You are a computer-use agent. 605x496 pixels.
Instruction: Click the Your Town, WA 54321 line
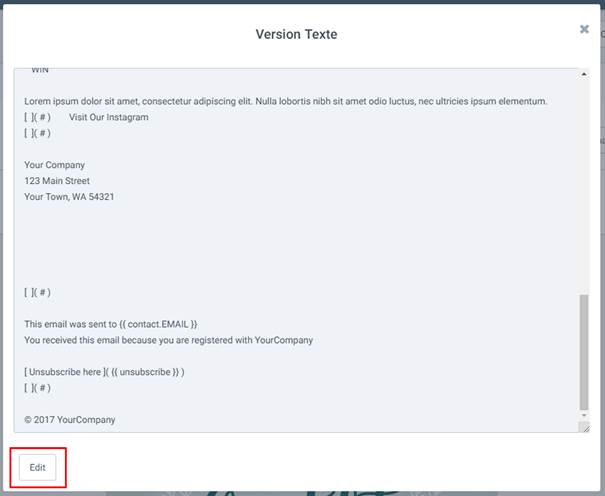[x=69, y=197]
